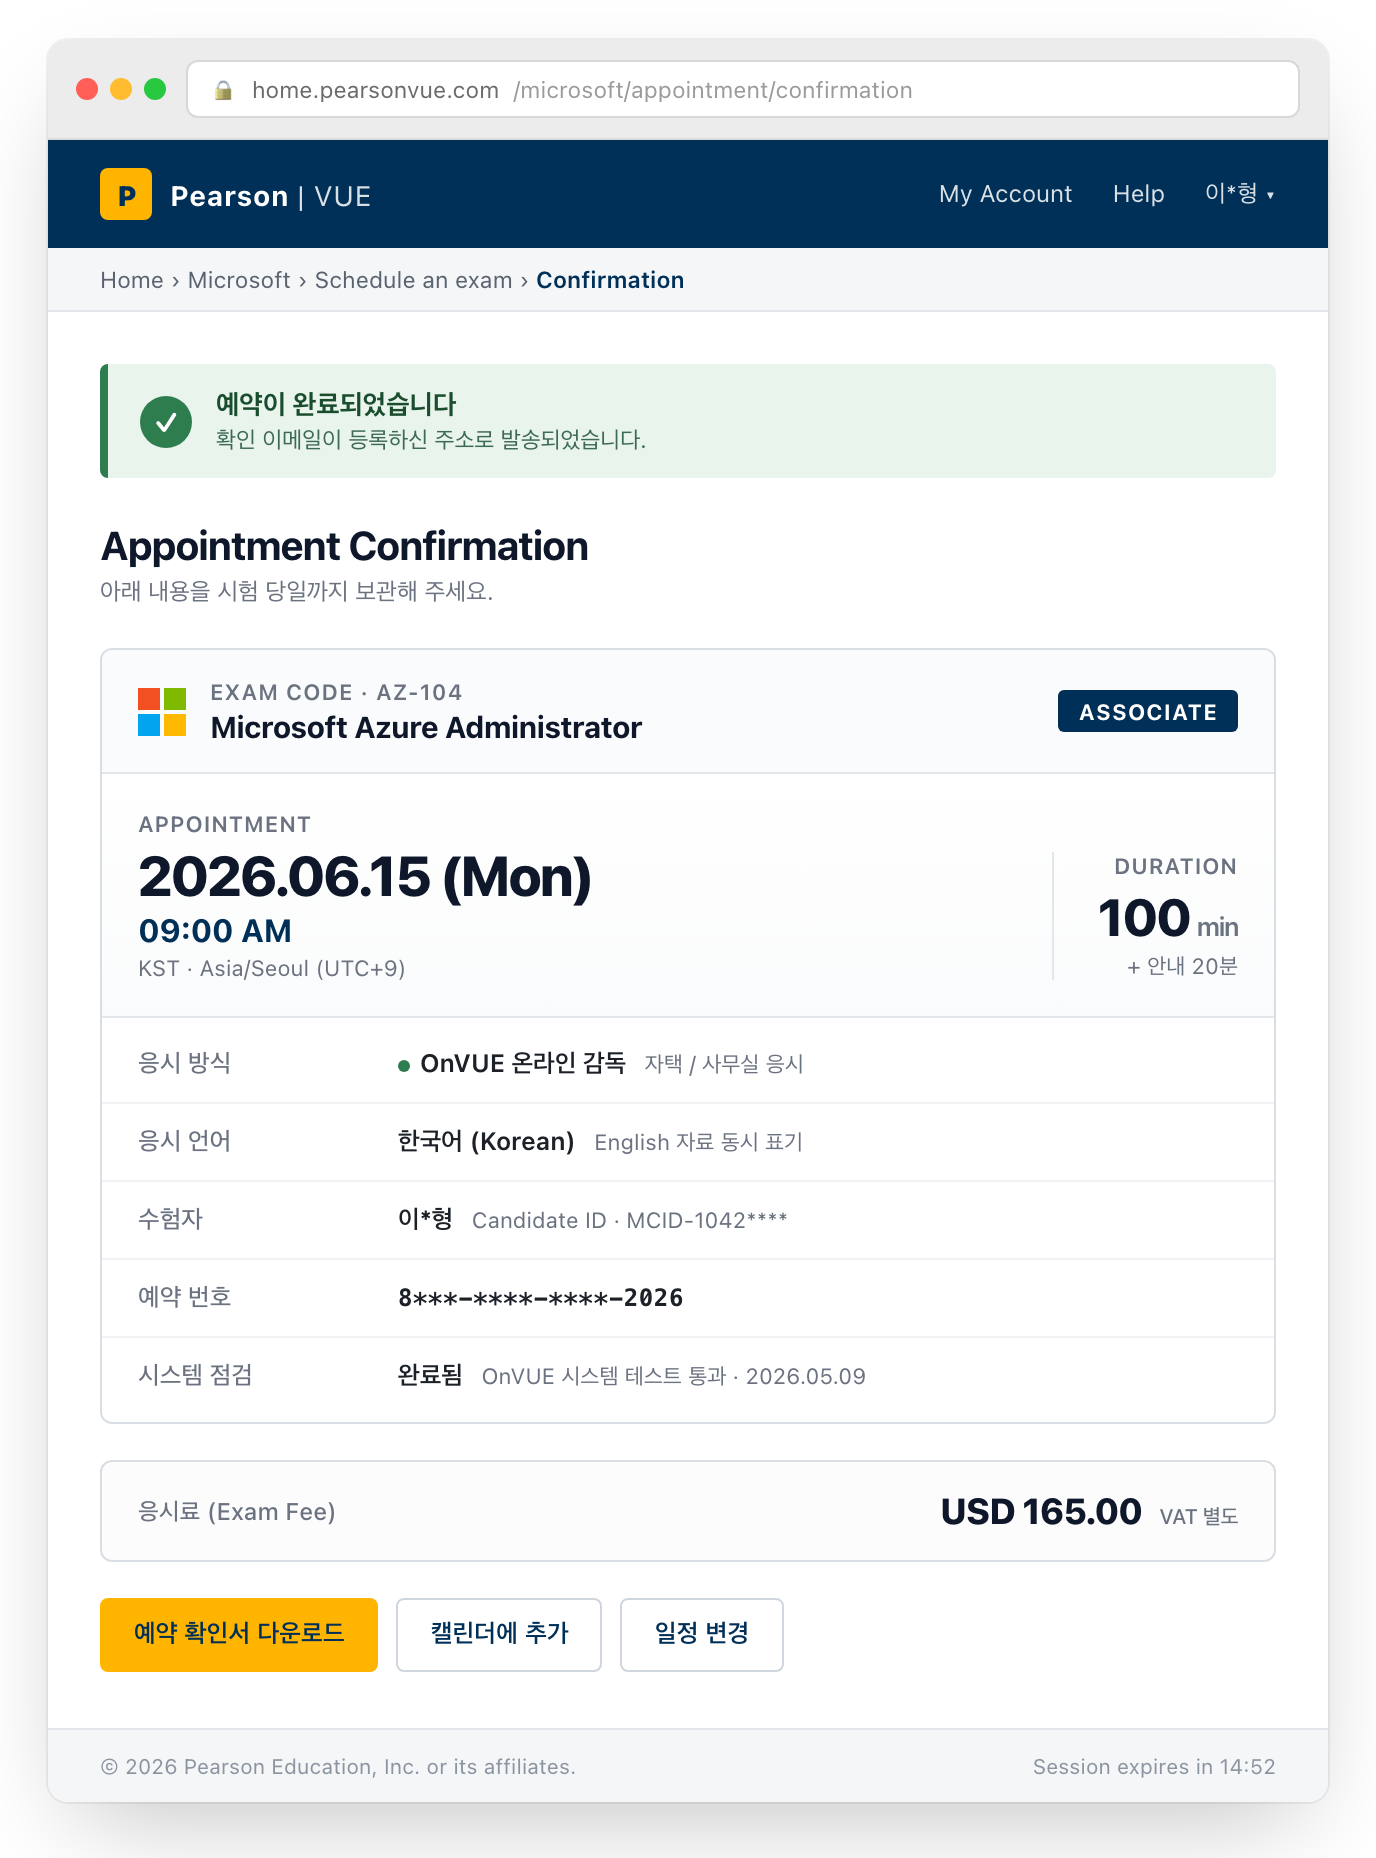This screenshot has height=1858, width=1376.
Task: Click the 응시 언어 row label
Action: pos(185,1140)
